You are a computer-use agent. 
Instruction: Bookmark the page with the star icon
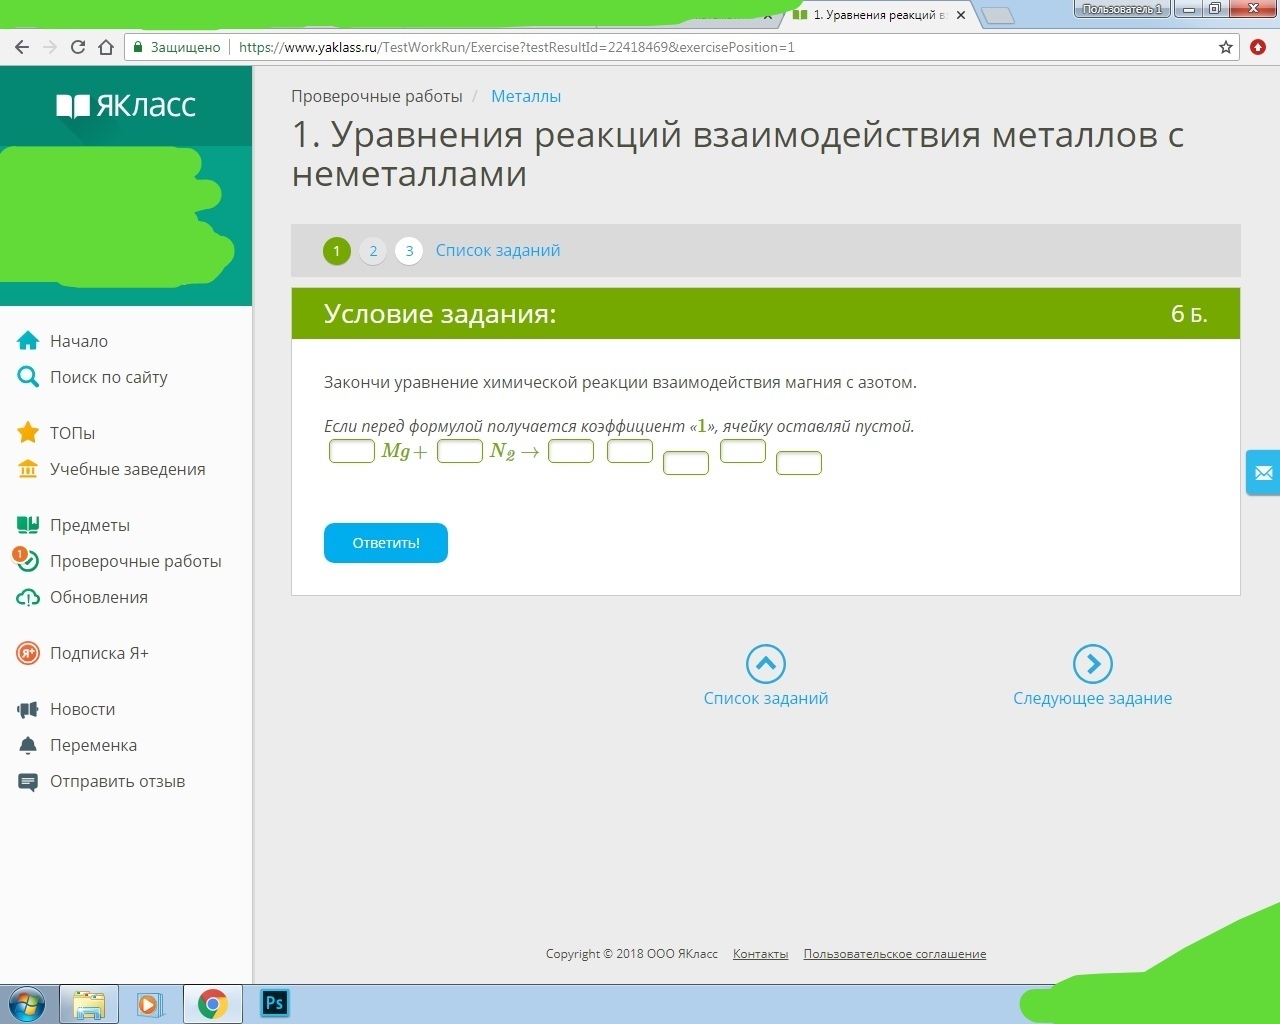pos(1226,47)
